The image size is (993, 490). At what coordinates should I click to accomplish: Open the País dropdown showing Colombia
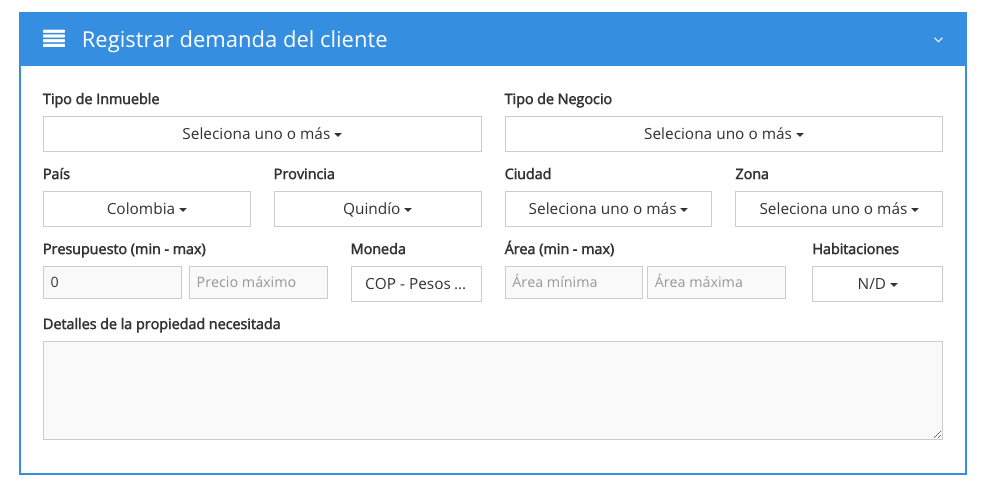tap(147, 209)
